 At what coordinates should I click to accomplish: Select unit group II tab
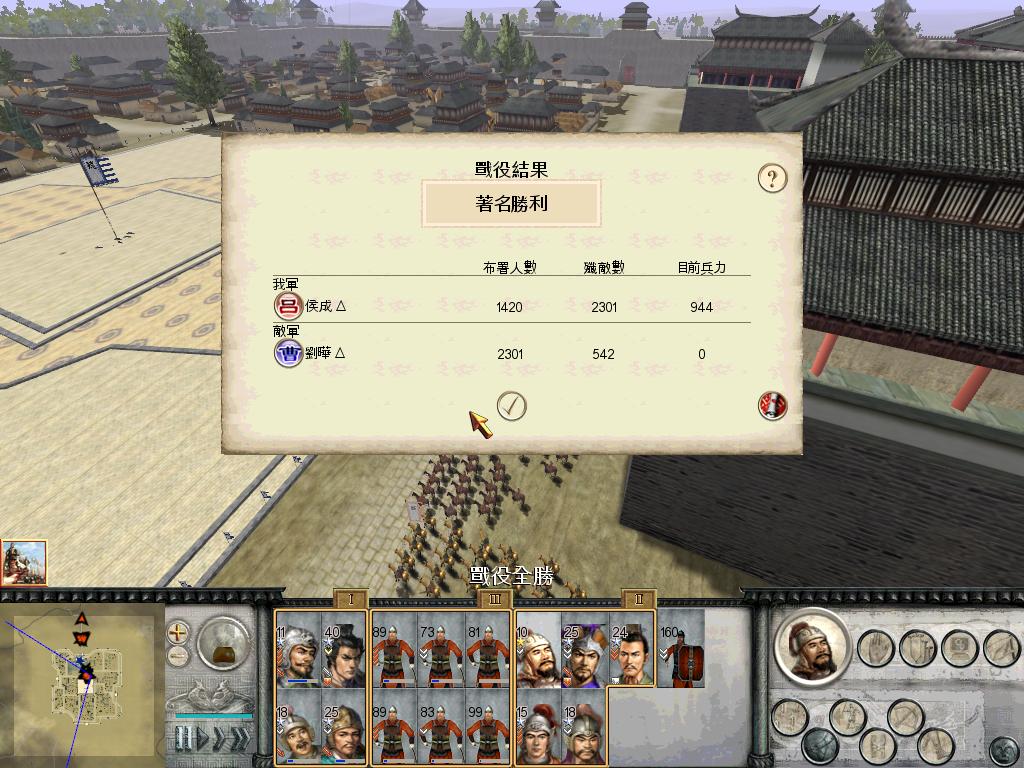[x=638, y=599]
